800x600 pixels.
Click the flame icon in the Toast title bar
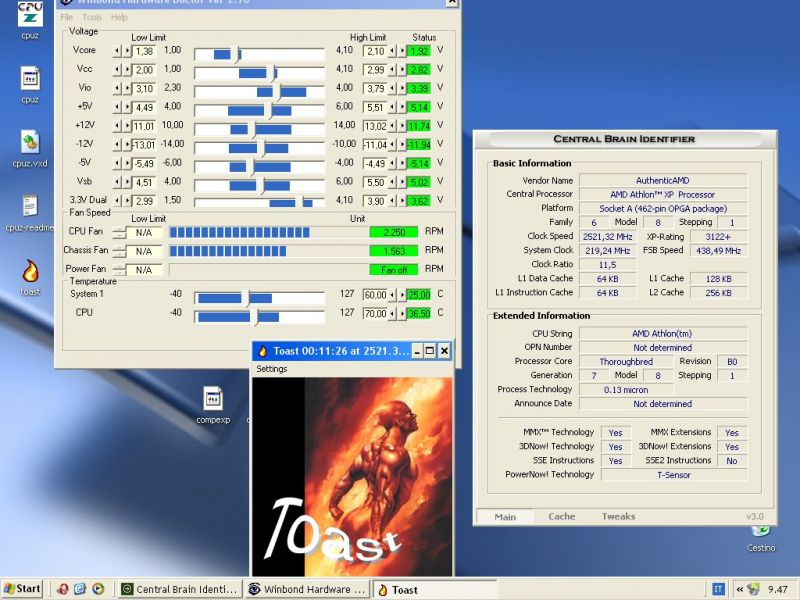(263, 351)
